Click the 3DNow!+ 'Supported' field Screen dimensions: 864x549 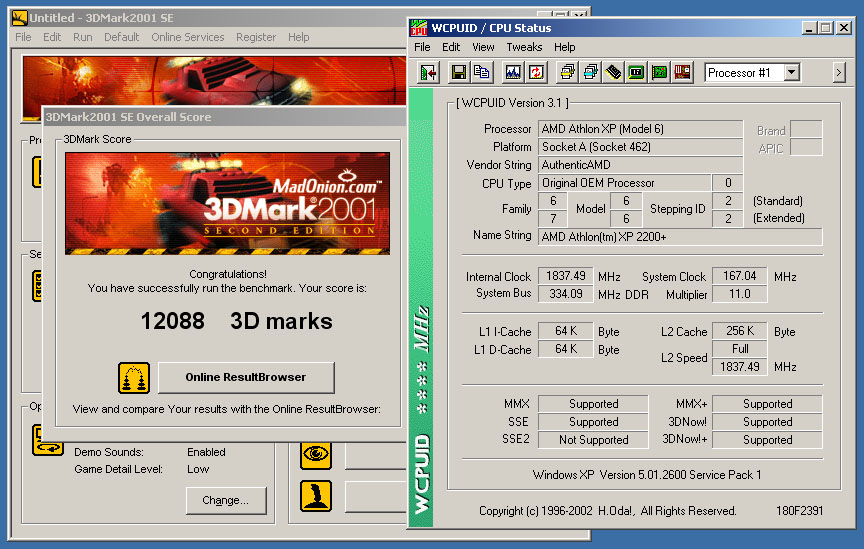pyautogui.click(x=767, y=440)
